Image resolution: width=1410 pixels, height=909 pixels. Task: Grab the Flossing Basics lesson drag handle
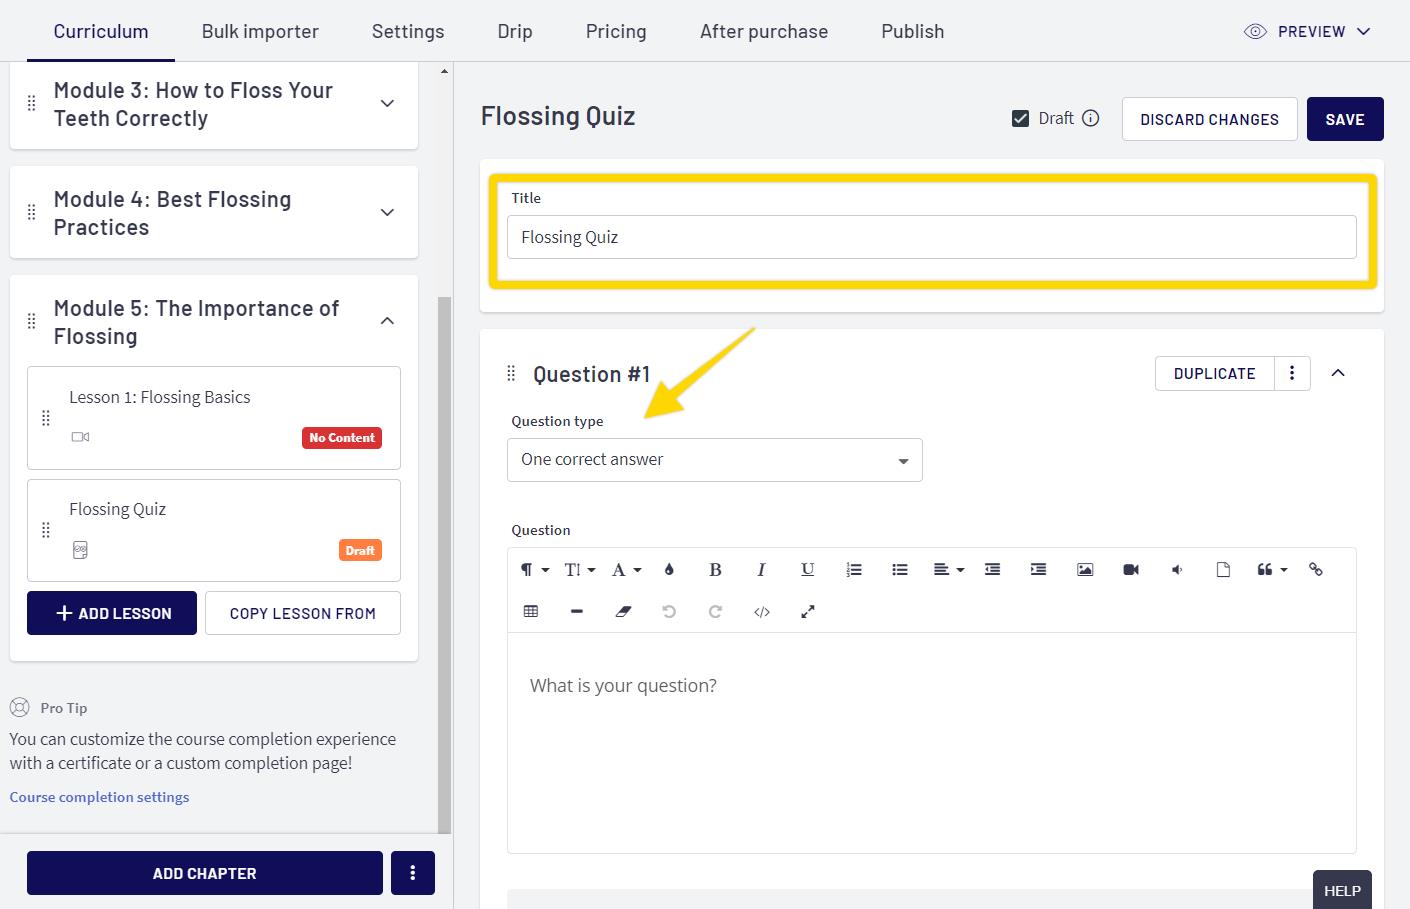click(45, 418)
